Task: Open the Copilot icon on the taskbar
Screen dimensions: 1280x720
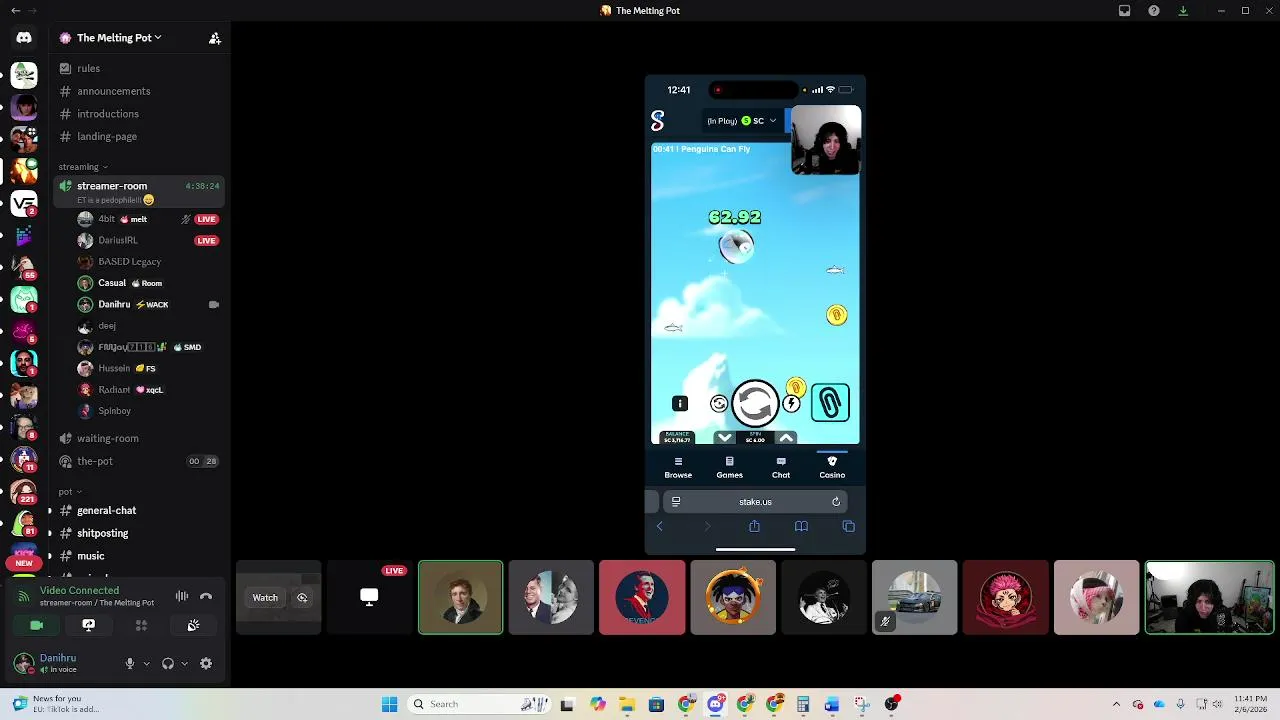Action: pos(598,704)
